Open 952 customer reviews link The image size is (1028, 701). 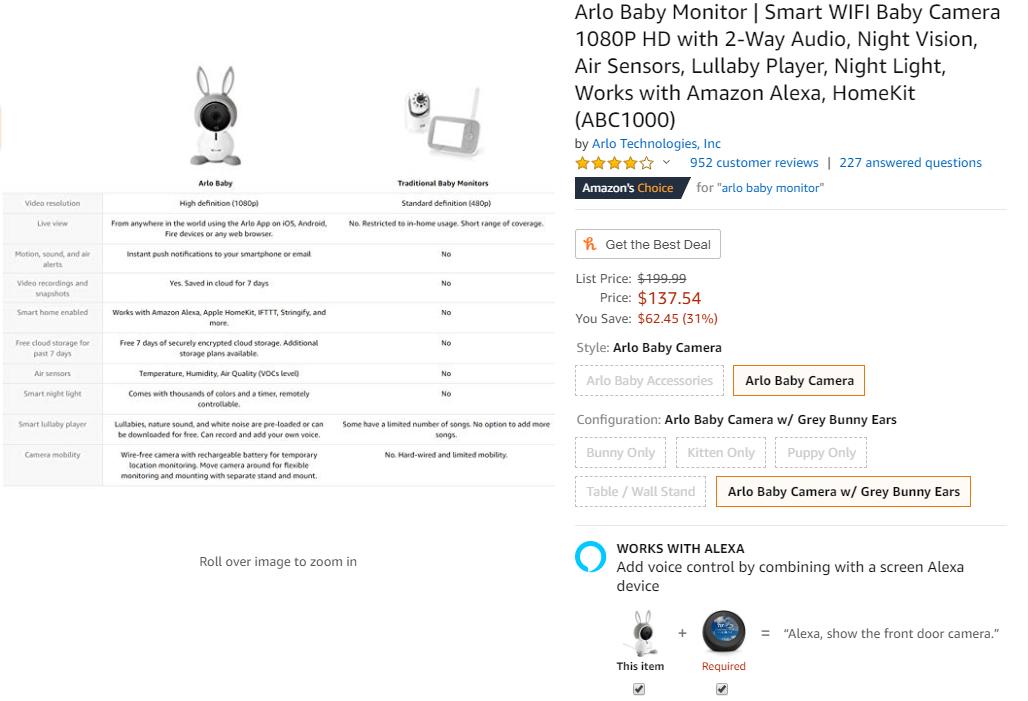tap(754, 163)
